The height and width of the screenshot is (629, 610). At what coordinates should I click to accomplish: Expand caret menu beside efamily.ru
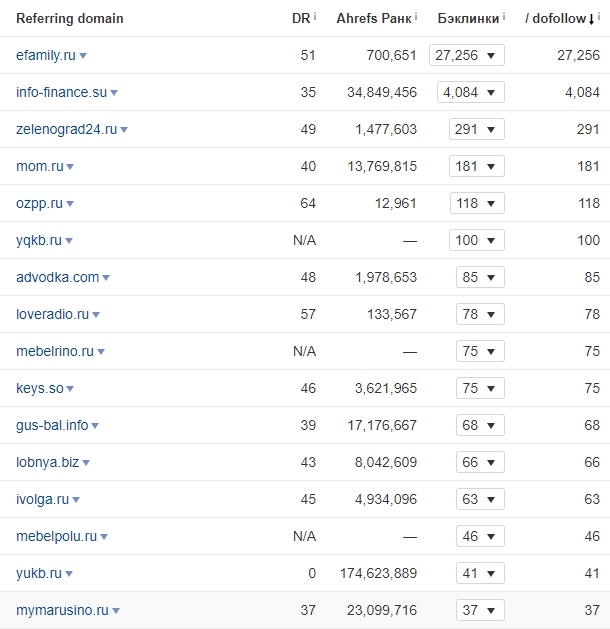tap(83, 56)
